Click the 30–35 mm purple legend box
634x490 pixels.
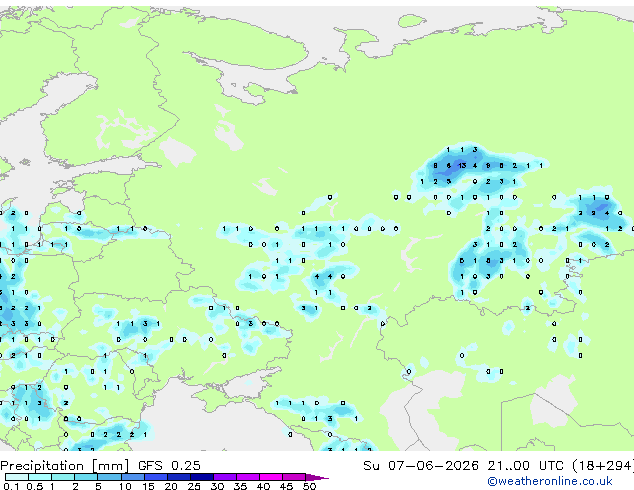tap(224, 477)
